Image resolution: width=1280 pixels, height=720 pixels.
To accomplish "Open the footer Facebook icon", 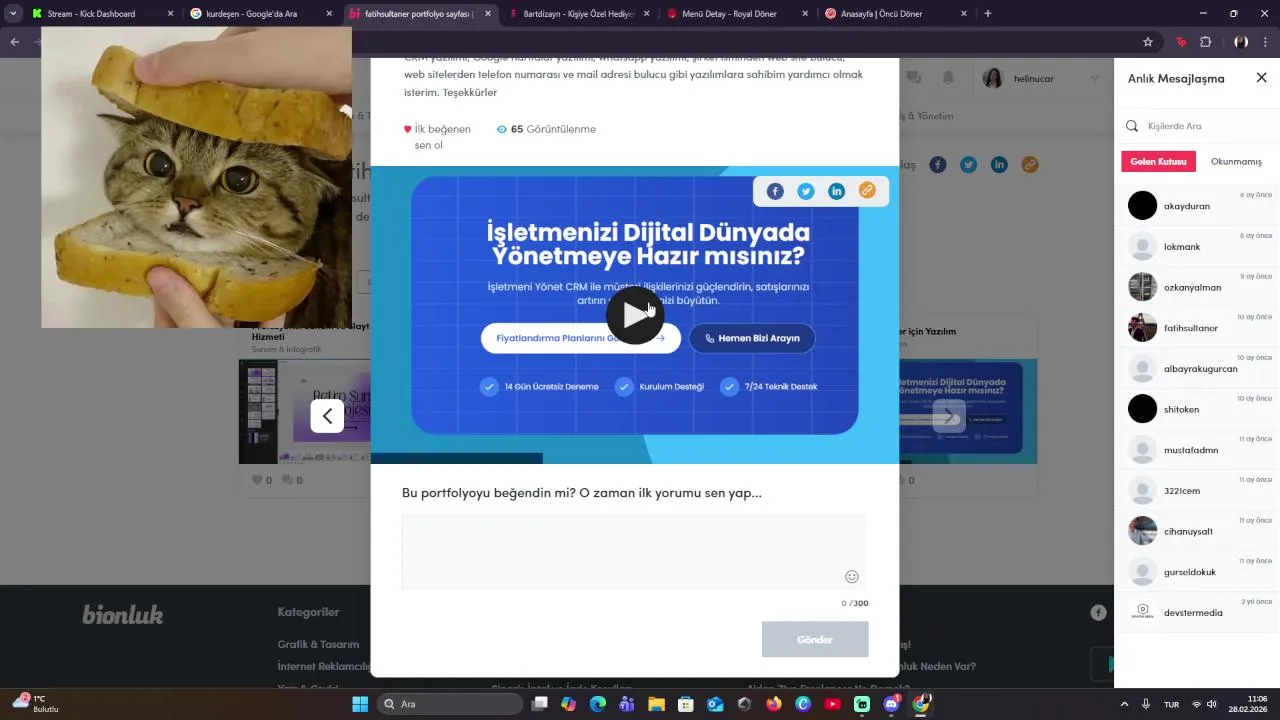I will click(1098, 613).
